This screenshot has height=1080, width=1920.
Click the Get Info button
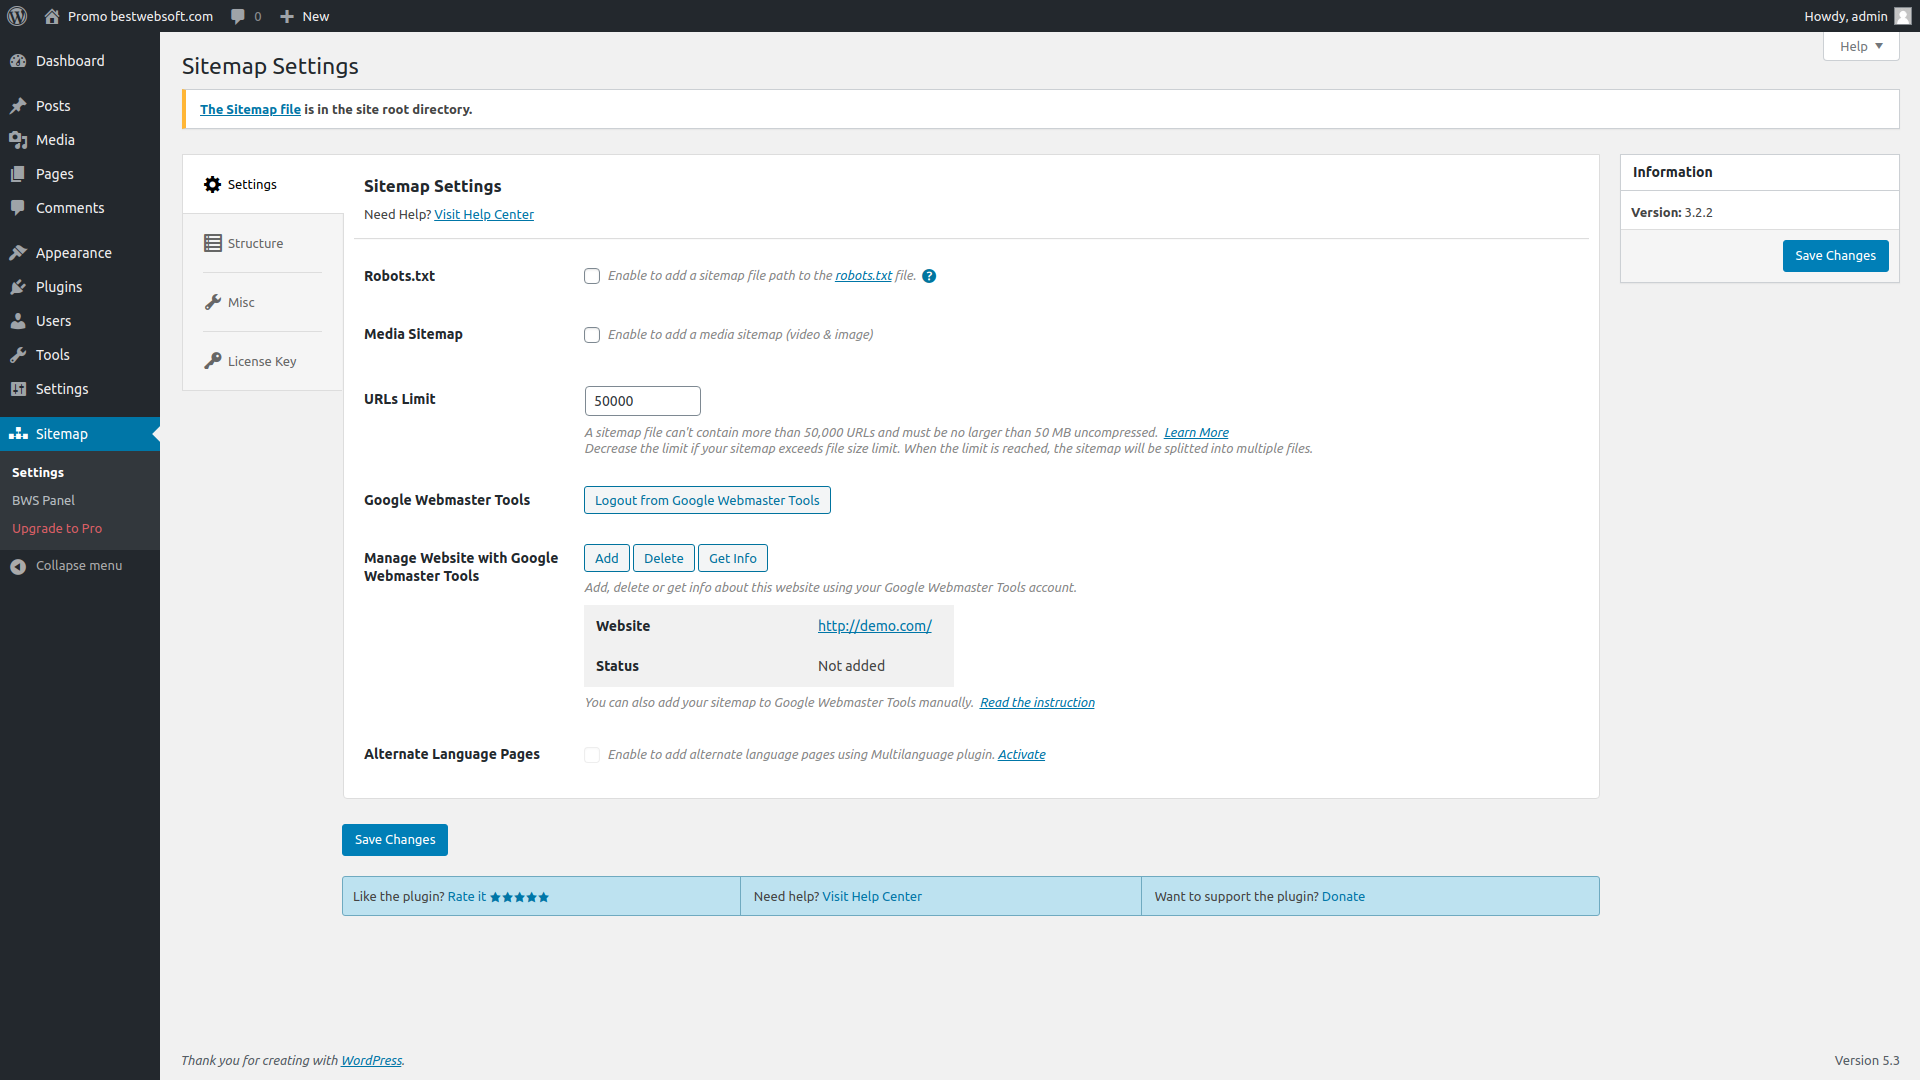(733, 558)
